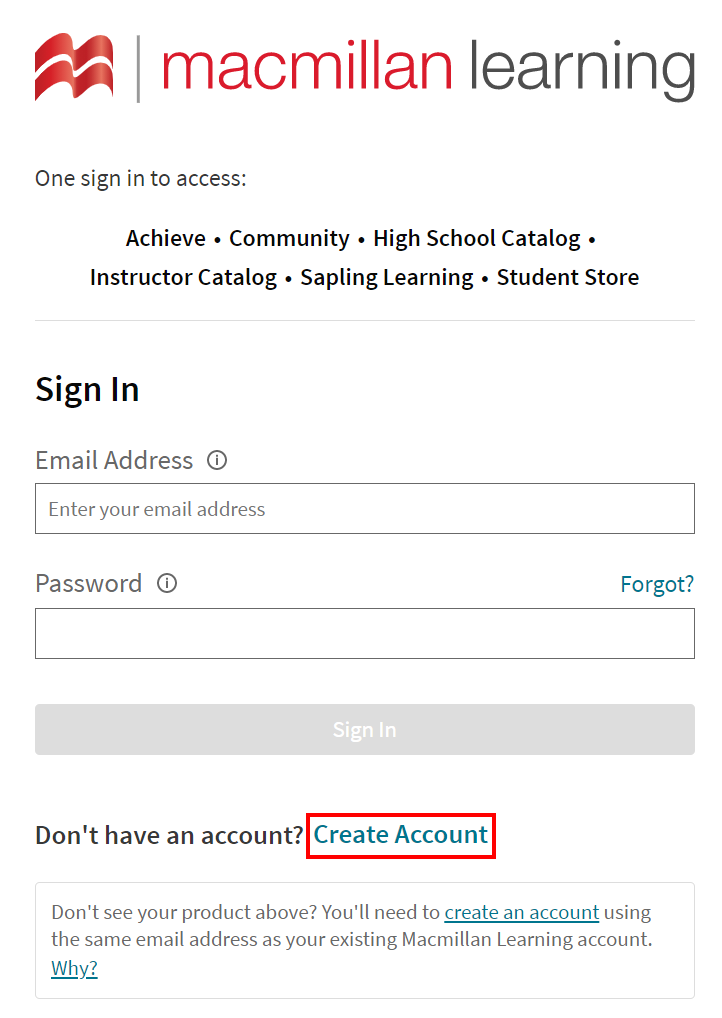Select the Community product name
Image resolution: width=722 pixels, height=1018 pixels.
(x=289, y=239)
